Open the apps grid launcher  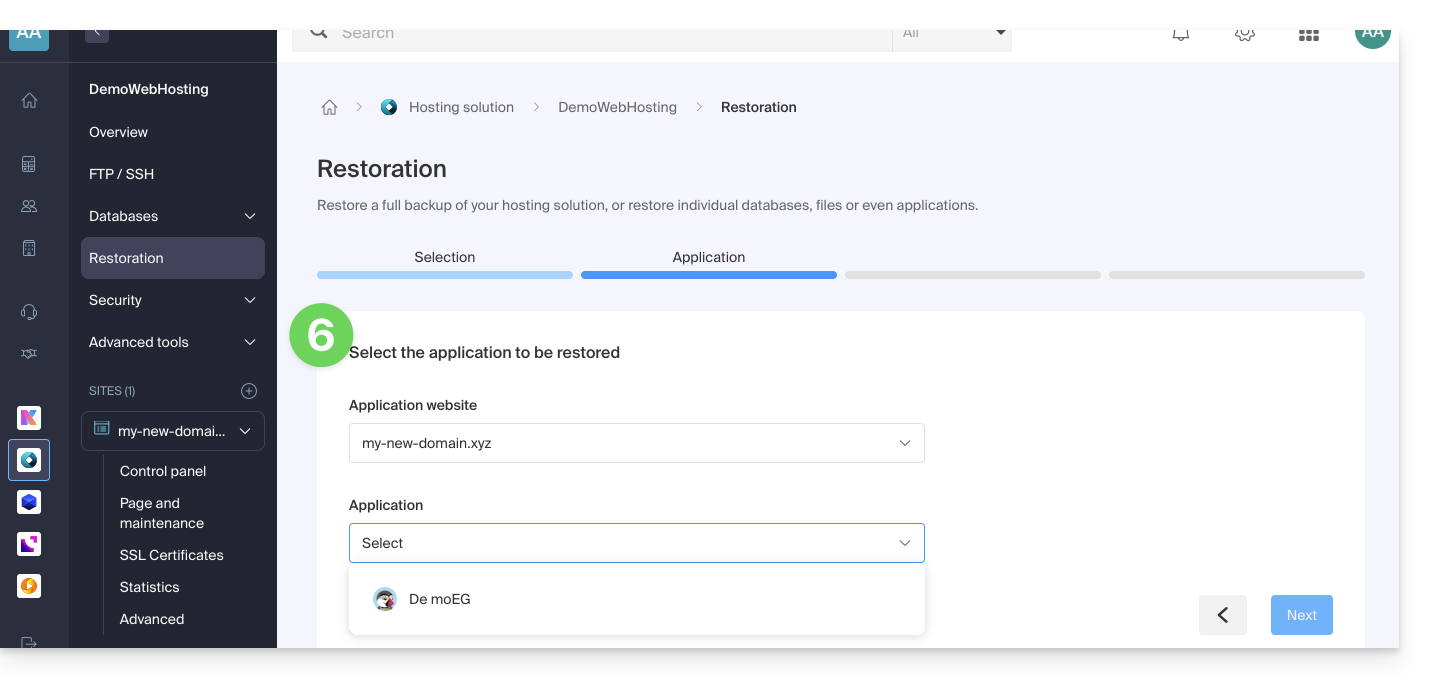[x=1308, y=35]
